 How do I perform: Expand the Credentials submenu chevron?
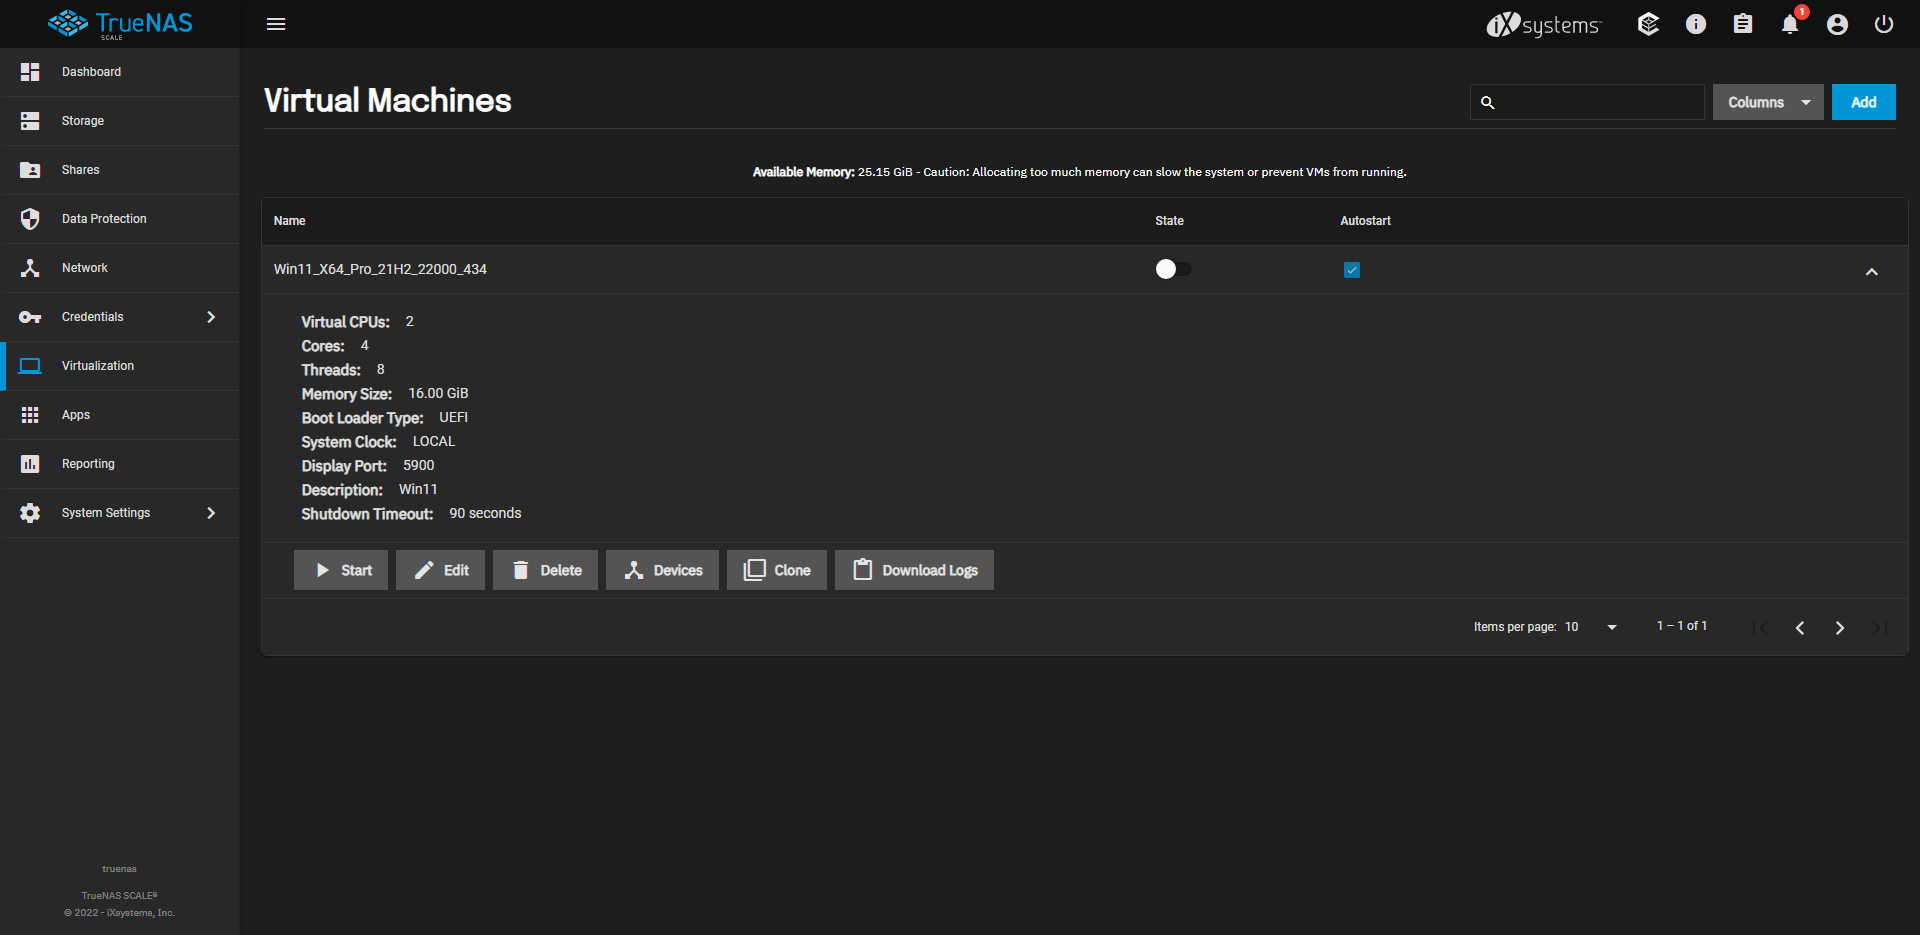point(211,317)
